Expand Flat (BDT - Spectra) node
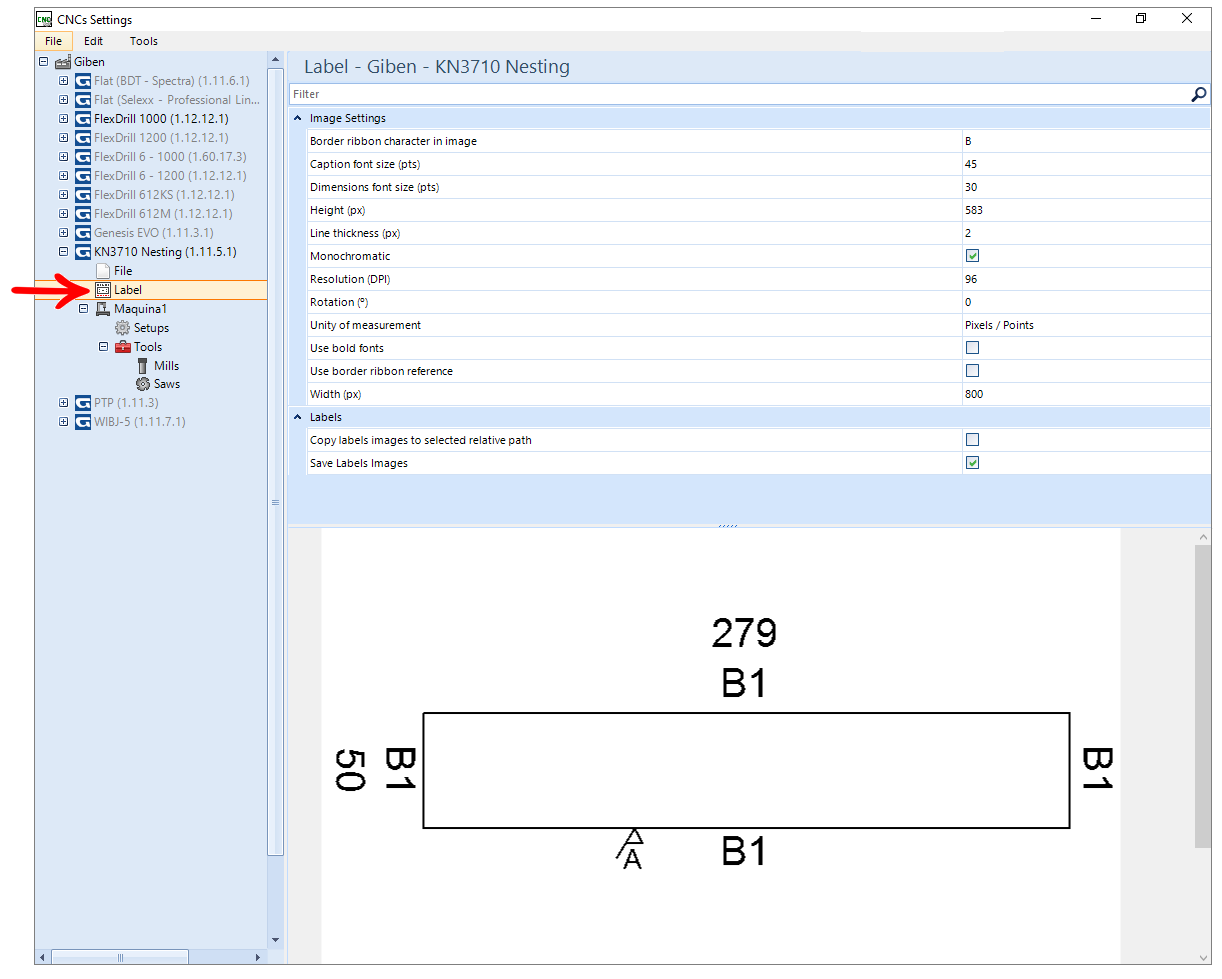The height and width of the screenshot is (979, 1222). 64,81
